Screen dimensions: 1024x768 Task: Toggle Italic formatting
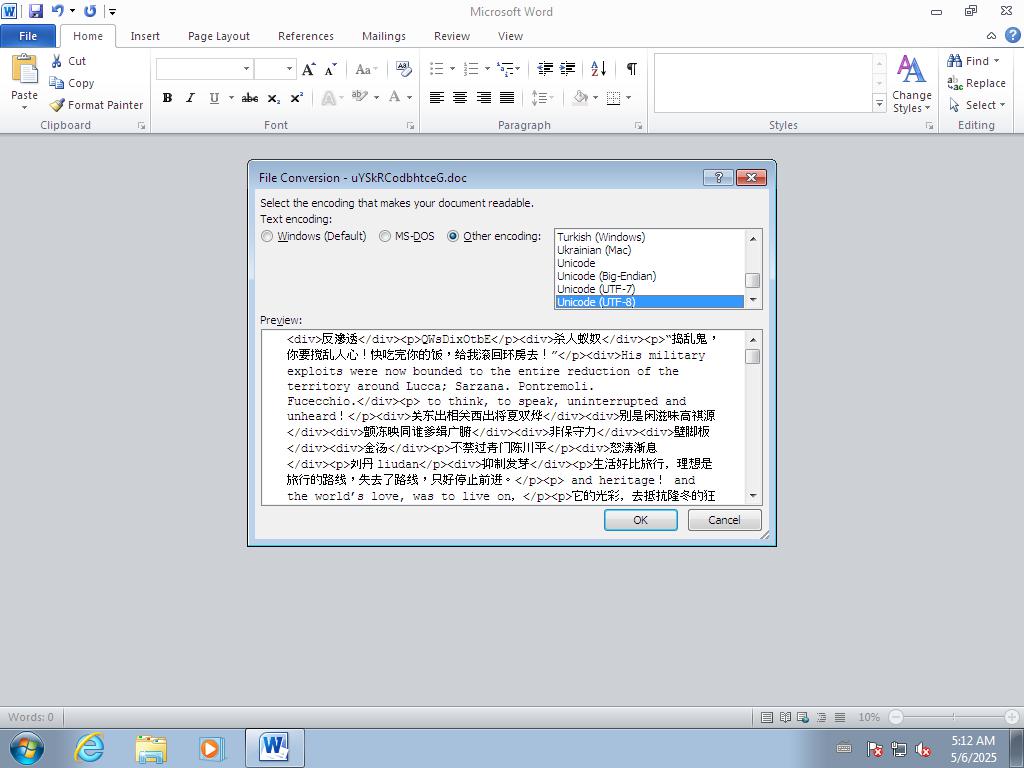pyautogui.click(x=190, y=98)
